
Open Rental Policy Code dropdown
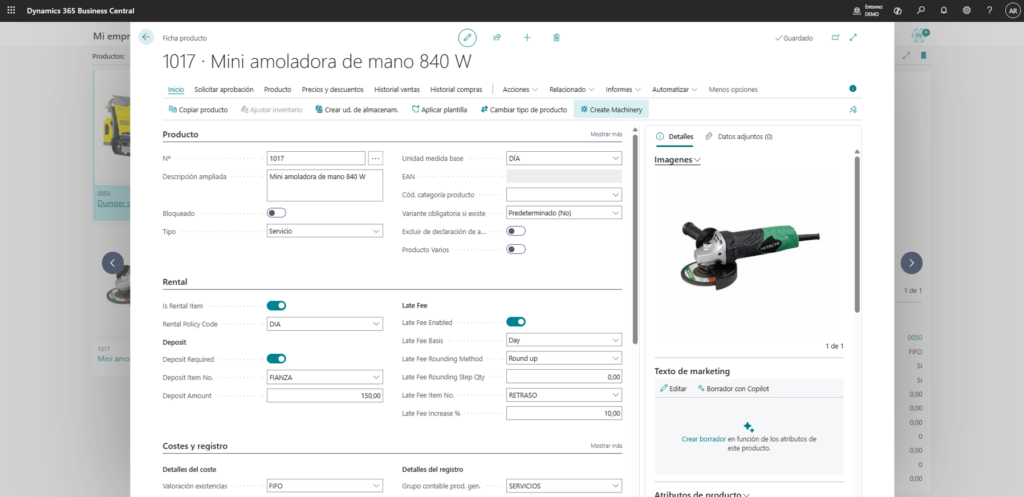tap(324, 324)
